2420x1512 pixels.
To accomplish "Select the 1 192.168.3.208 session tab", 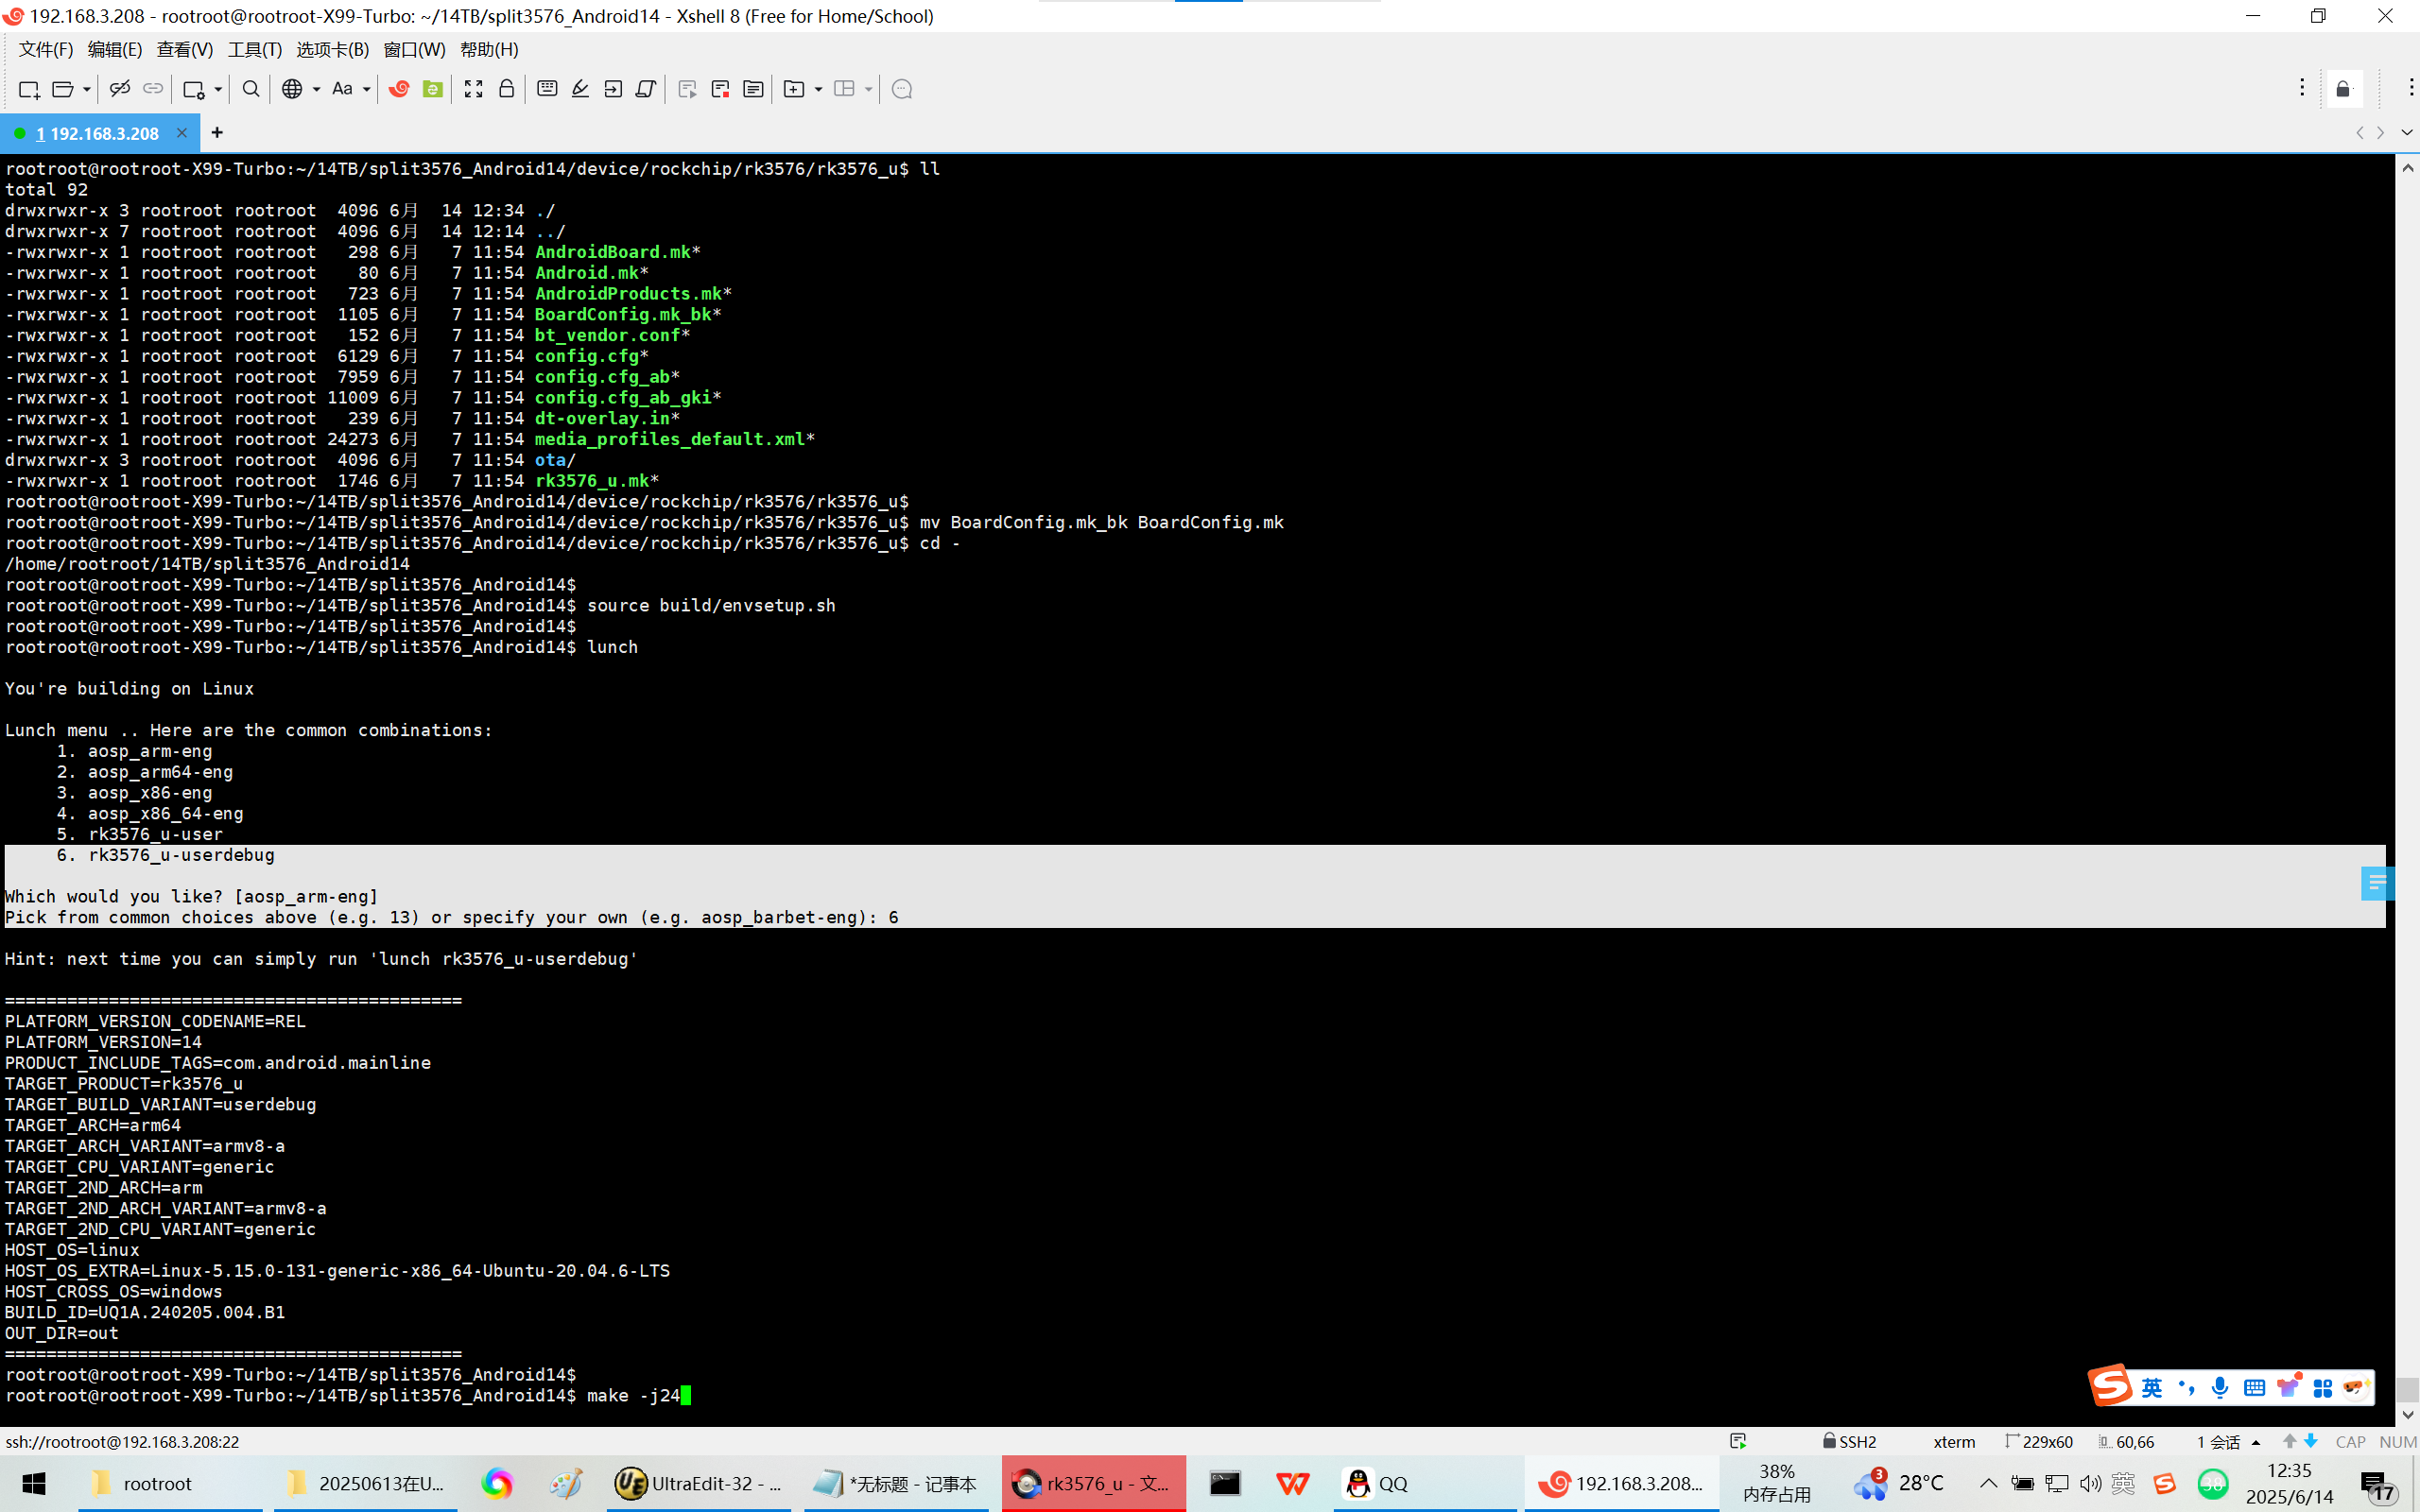I will (x=97, y=133).
